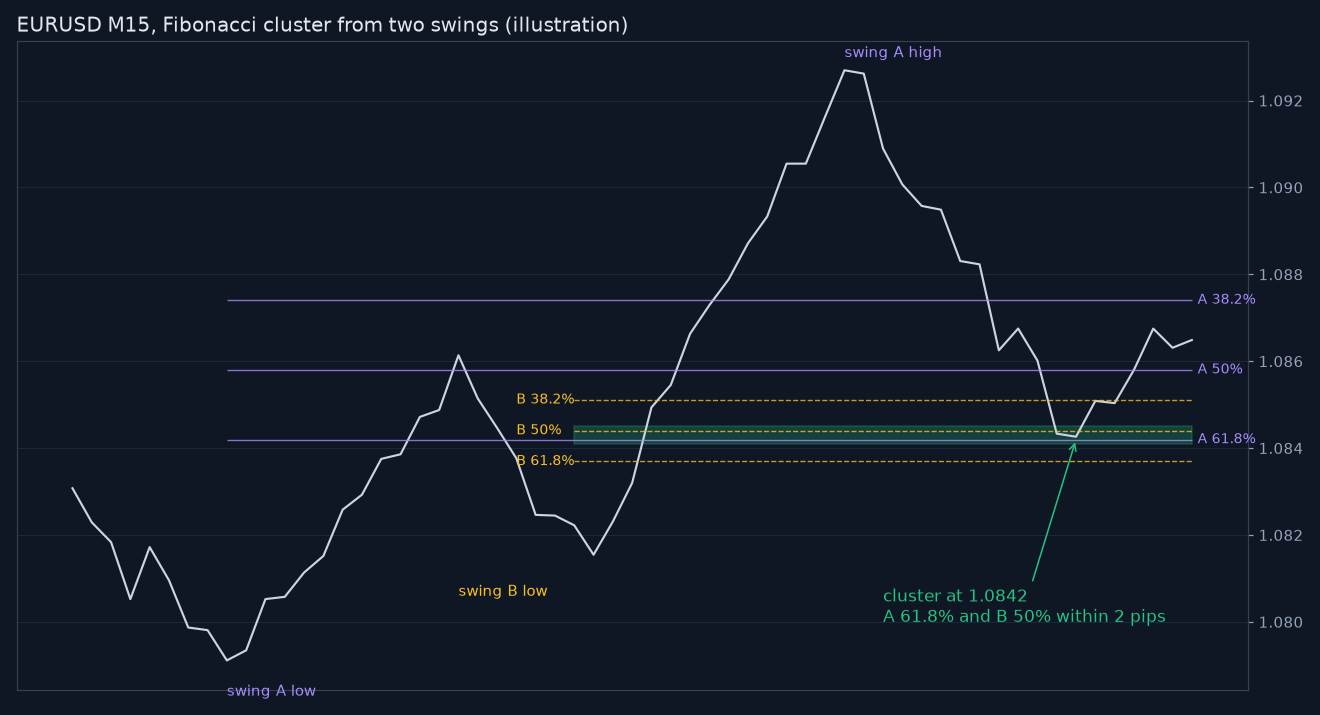The image size is (1320, 715).
Task: Select the 'B 50%' dashed level label
Action: (539, 430)
